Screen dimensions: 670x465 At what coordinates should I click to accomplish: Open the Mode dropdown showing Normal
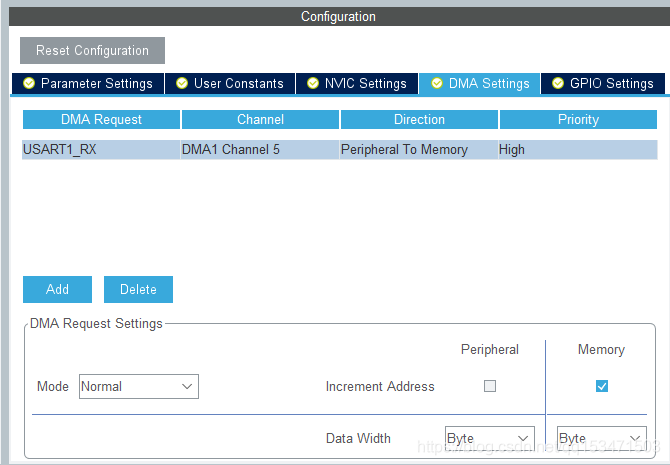tap(139, 386)
